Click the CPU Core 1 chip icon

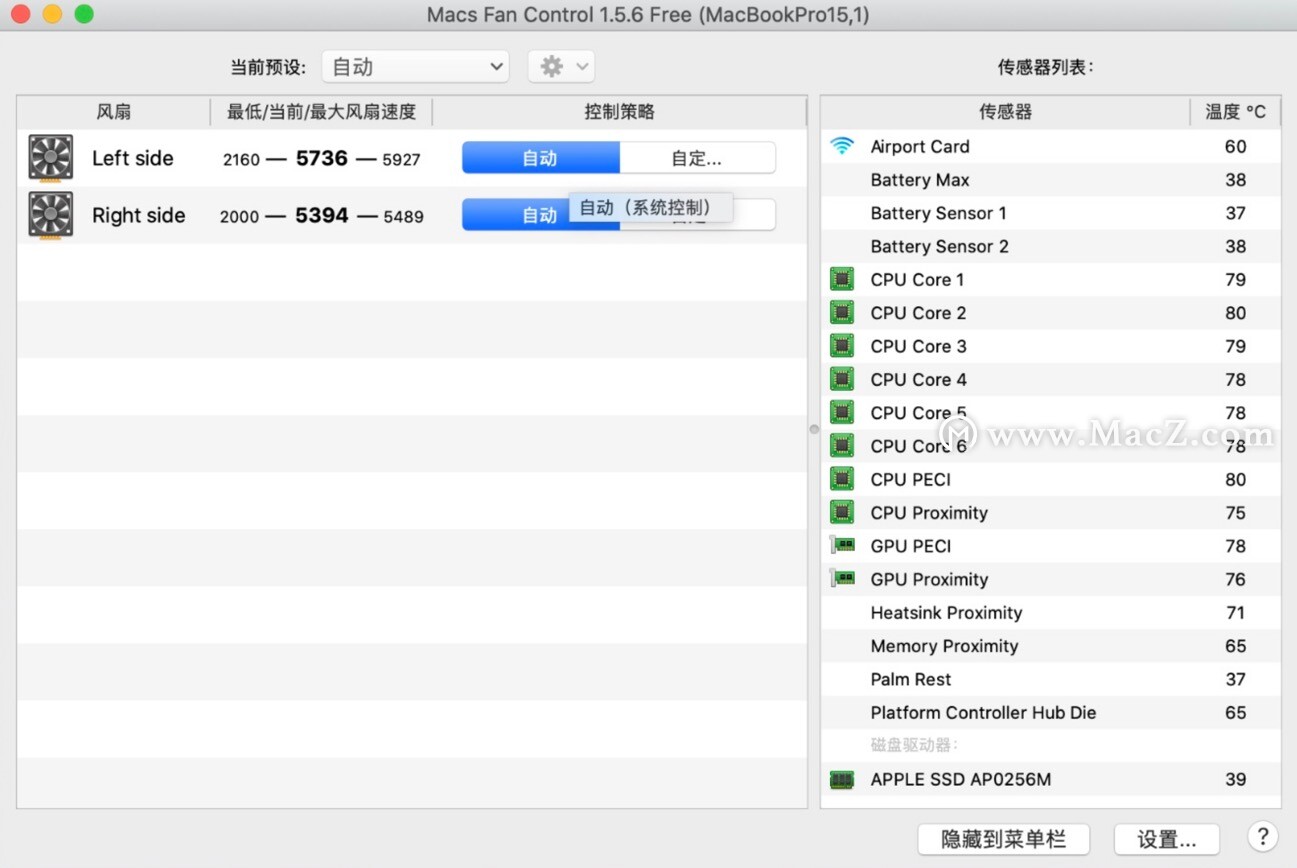click(x=842, y=280)
